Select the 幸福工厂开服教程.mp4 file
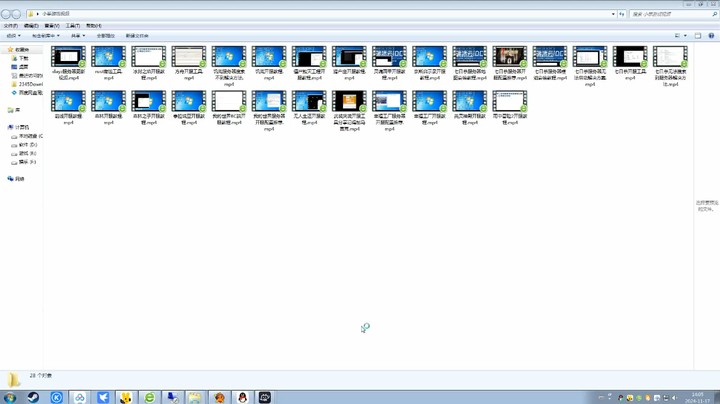 tap(429, 108)
